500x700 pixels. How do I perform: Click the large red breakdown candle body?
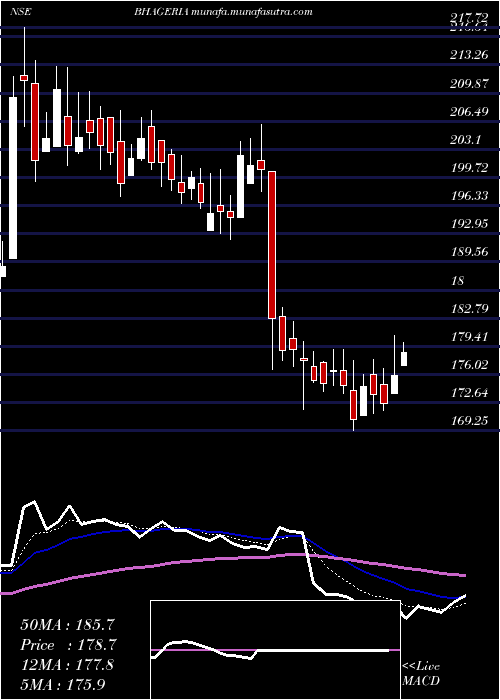point(271,245)
